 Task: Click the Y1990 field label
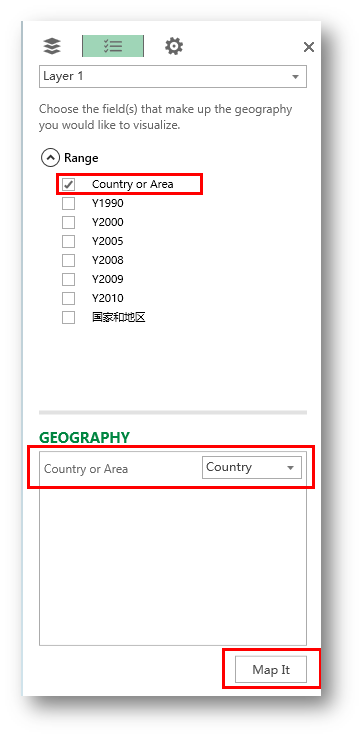click(x=107, y=203)
